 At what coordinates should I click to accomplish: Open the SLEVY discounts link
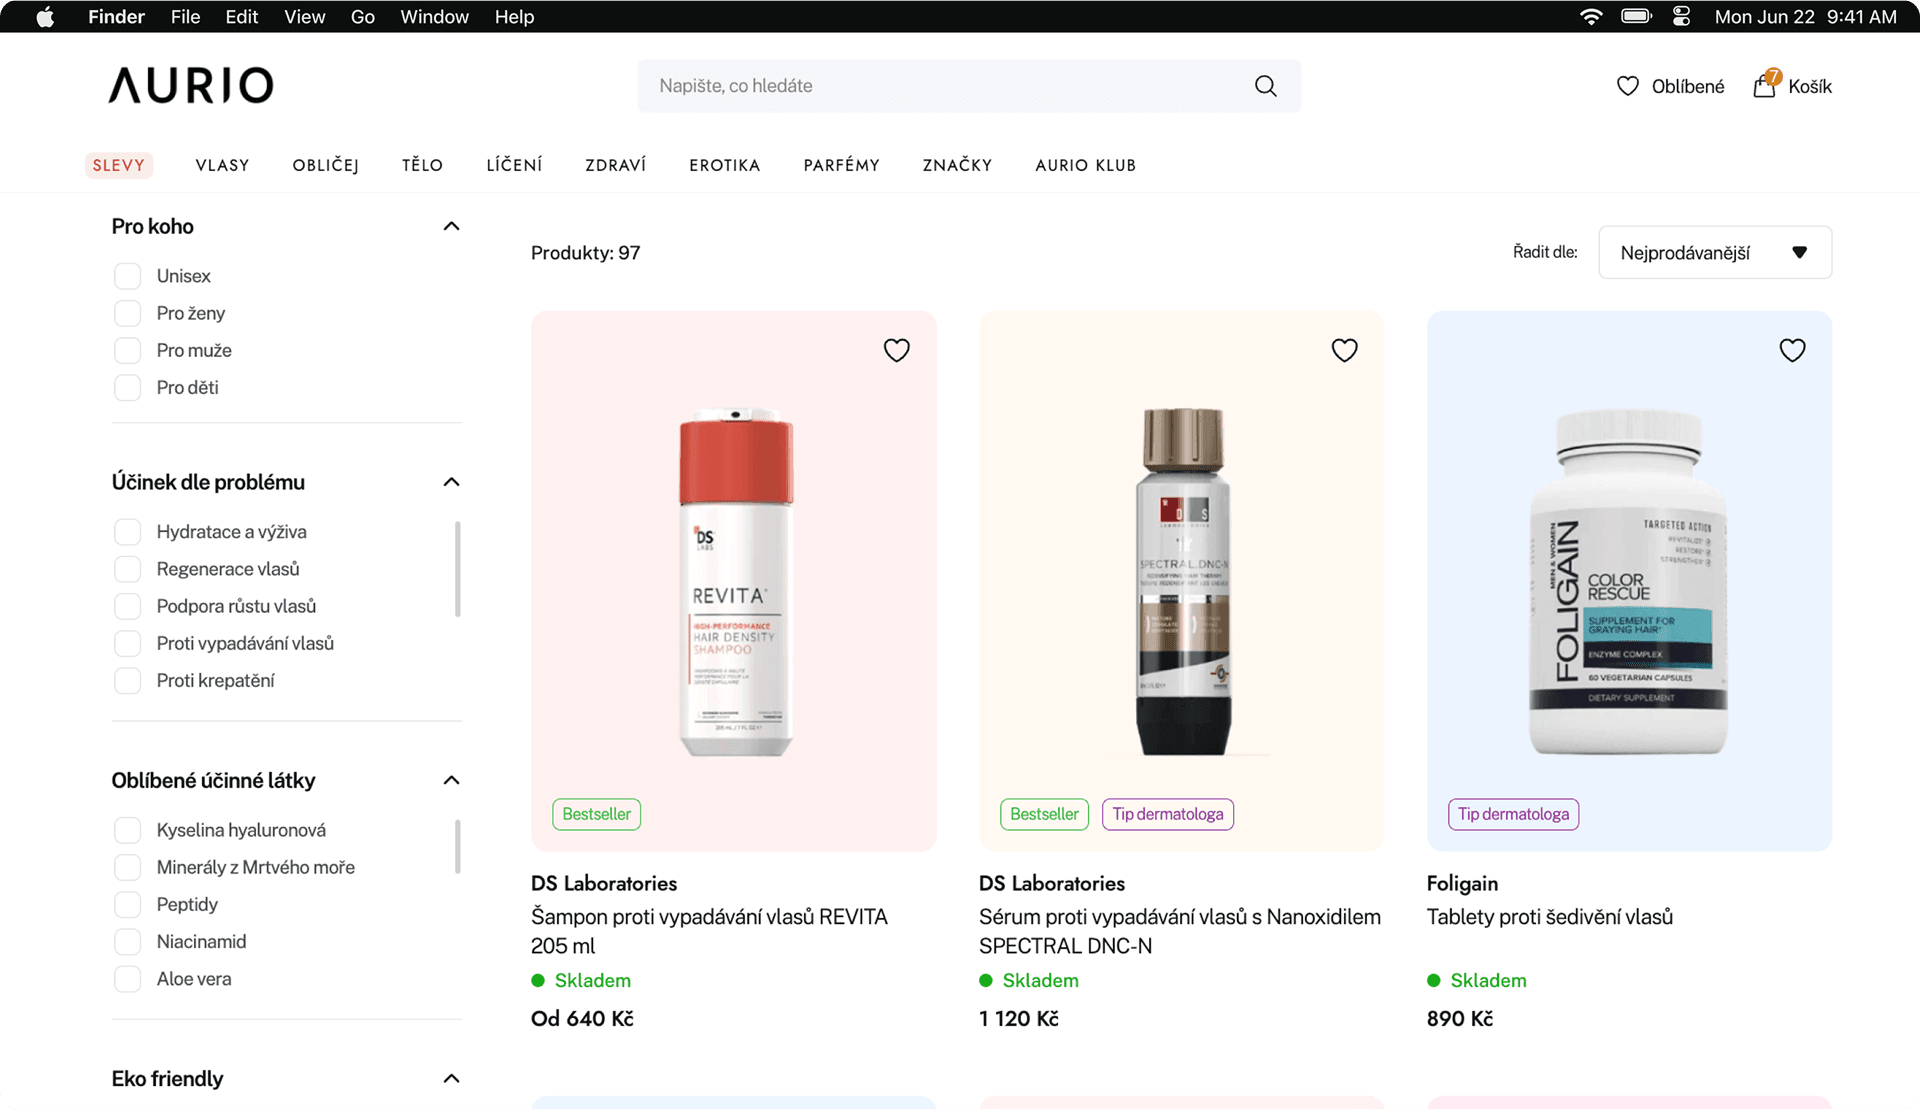119,165
